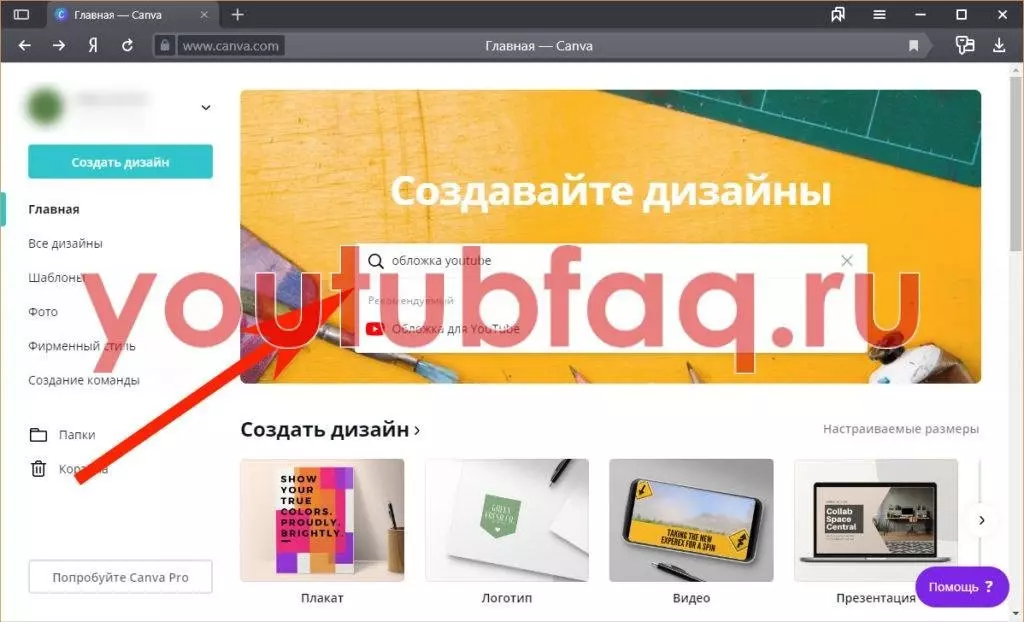Image resolution: width=1024 pixels, height=622 pixels.
Task: Open the Плакат design thumbnail
Action: 322,520
